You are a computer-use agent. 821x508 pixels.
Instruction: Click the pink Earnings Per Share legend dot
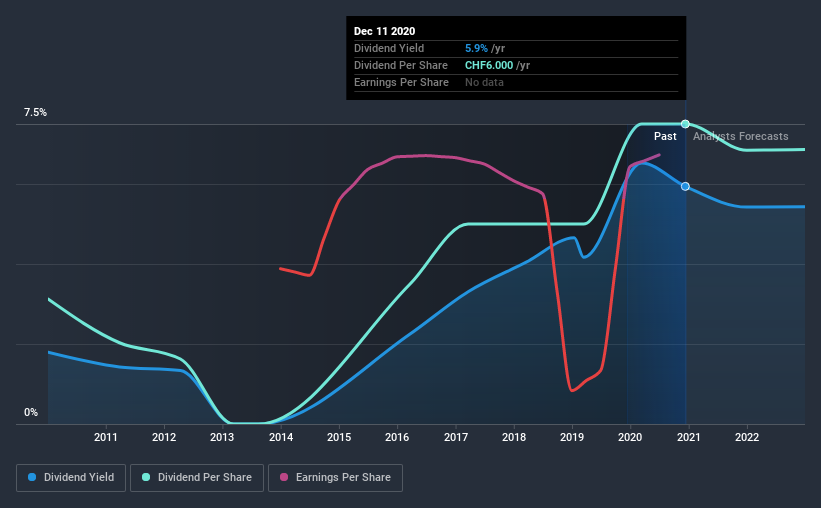coord(284,477)
